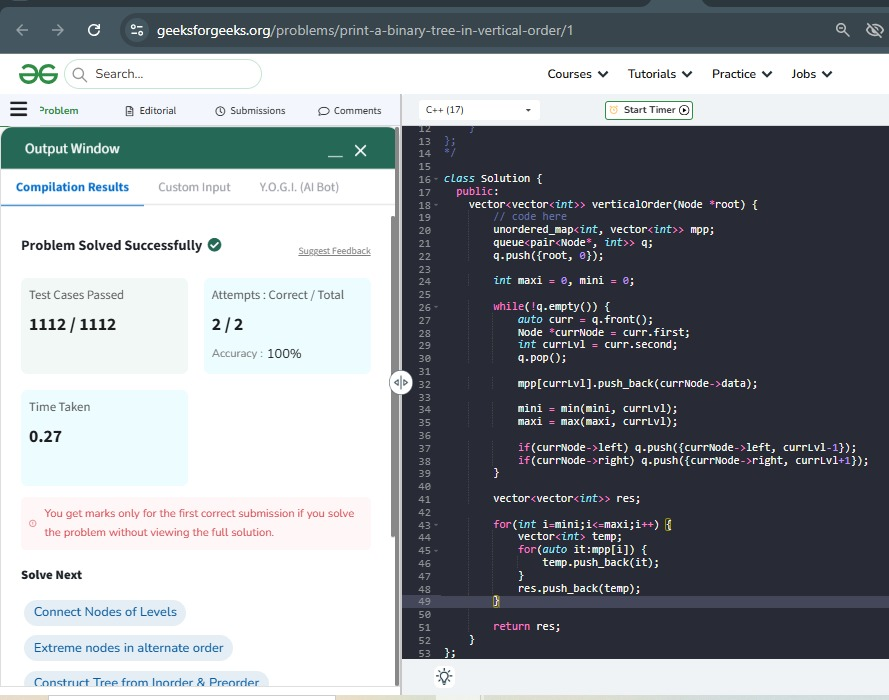Click the 'class Solution {' code line
889x700 pixels.
coord(493,179)
